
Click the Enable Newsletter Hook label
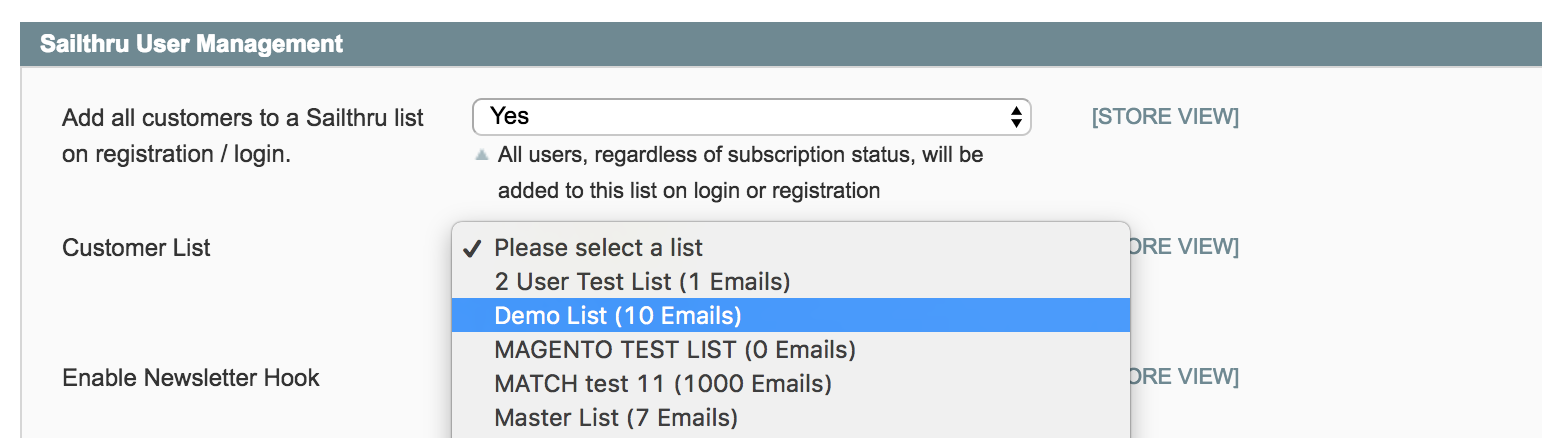(191, 378)
